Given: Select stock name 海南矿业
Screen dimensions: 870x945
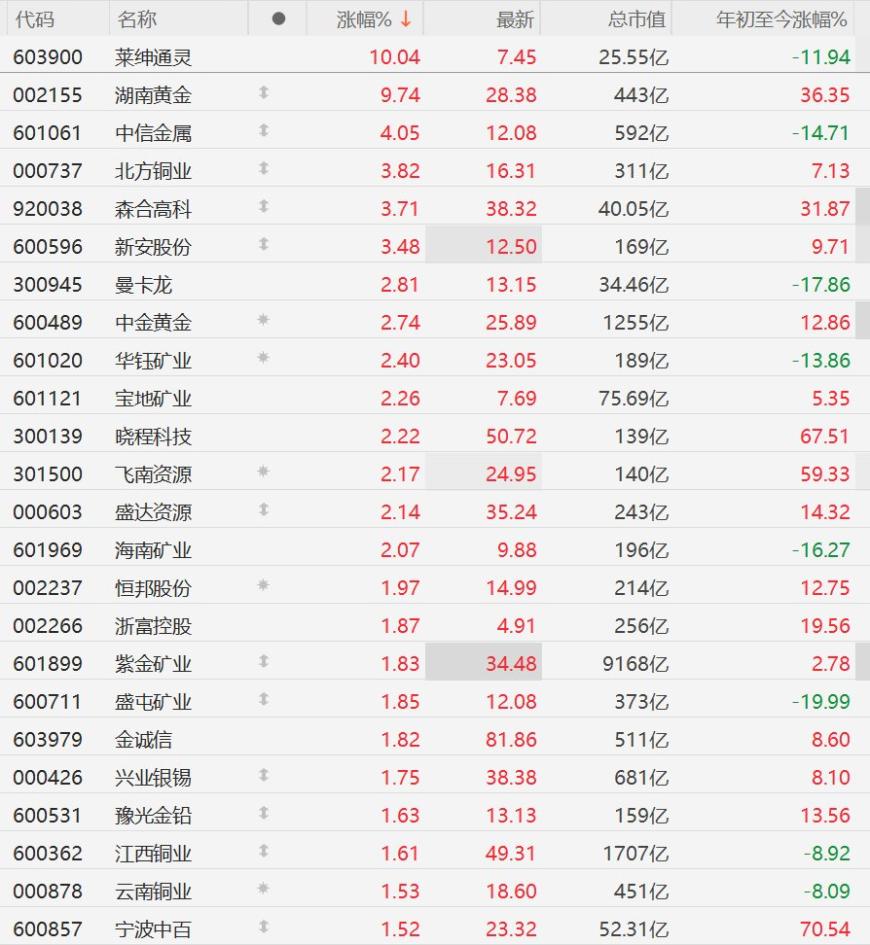Looking at the screenshot, I should click(153, 550).
